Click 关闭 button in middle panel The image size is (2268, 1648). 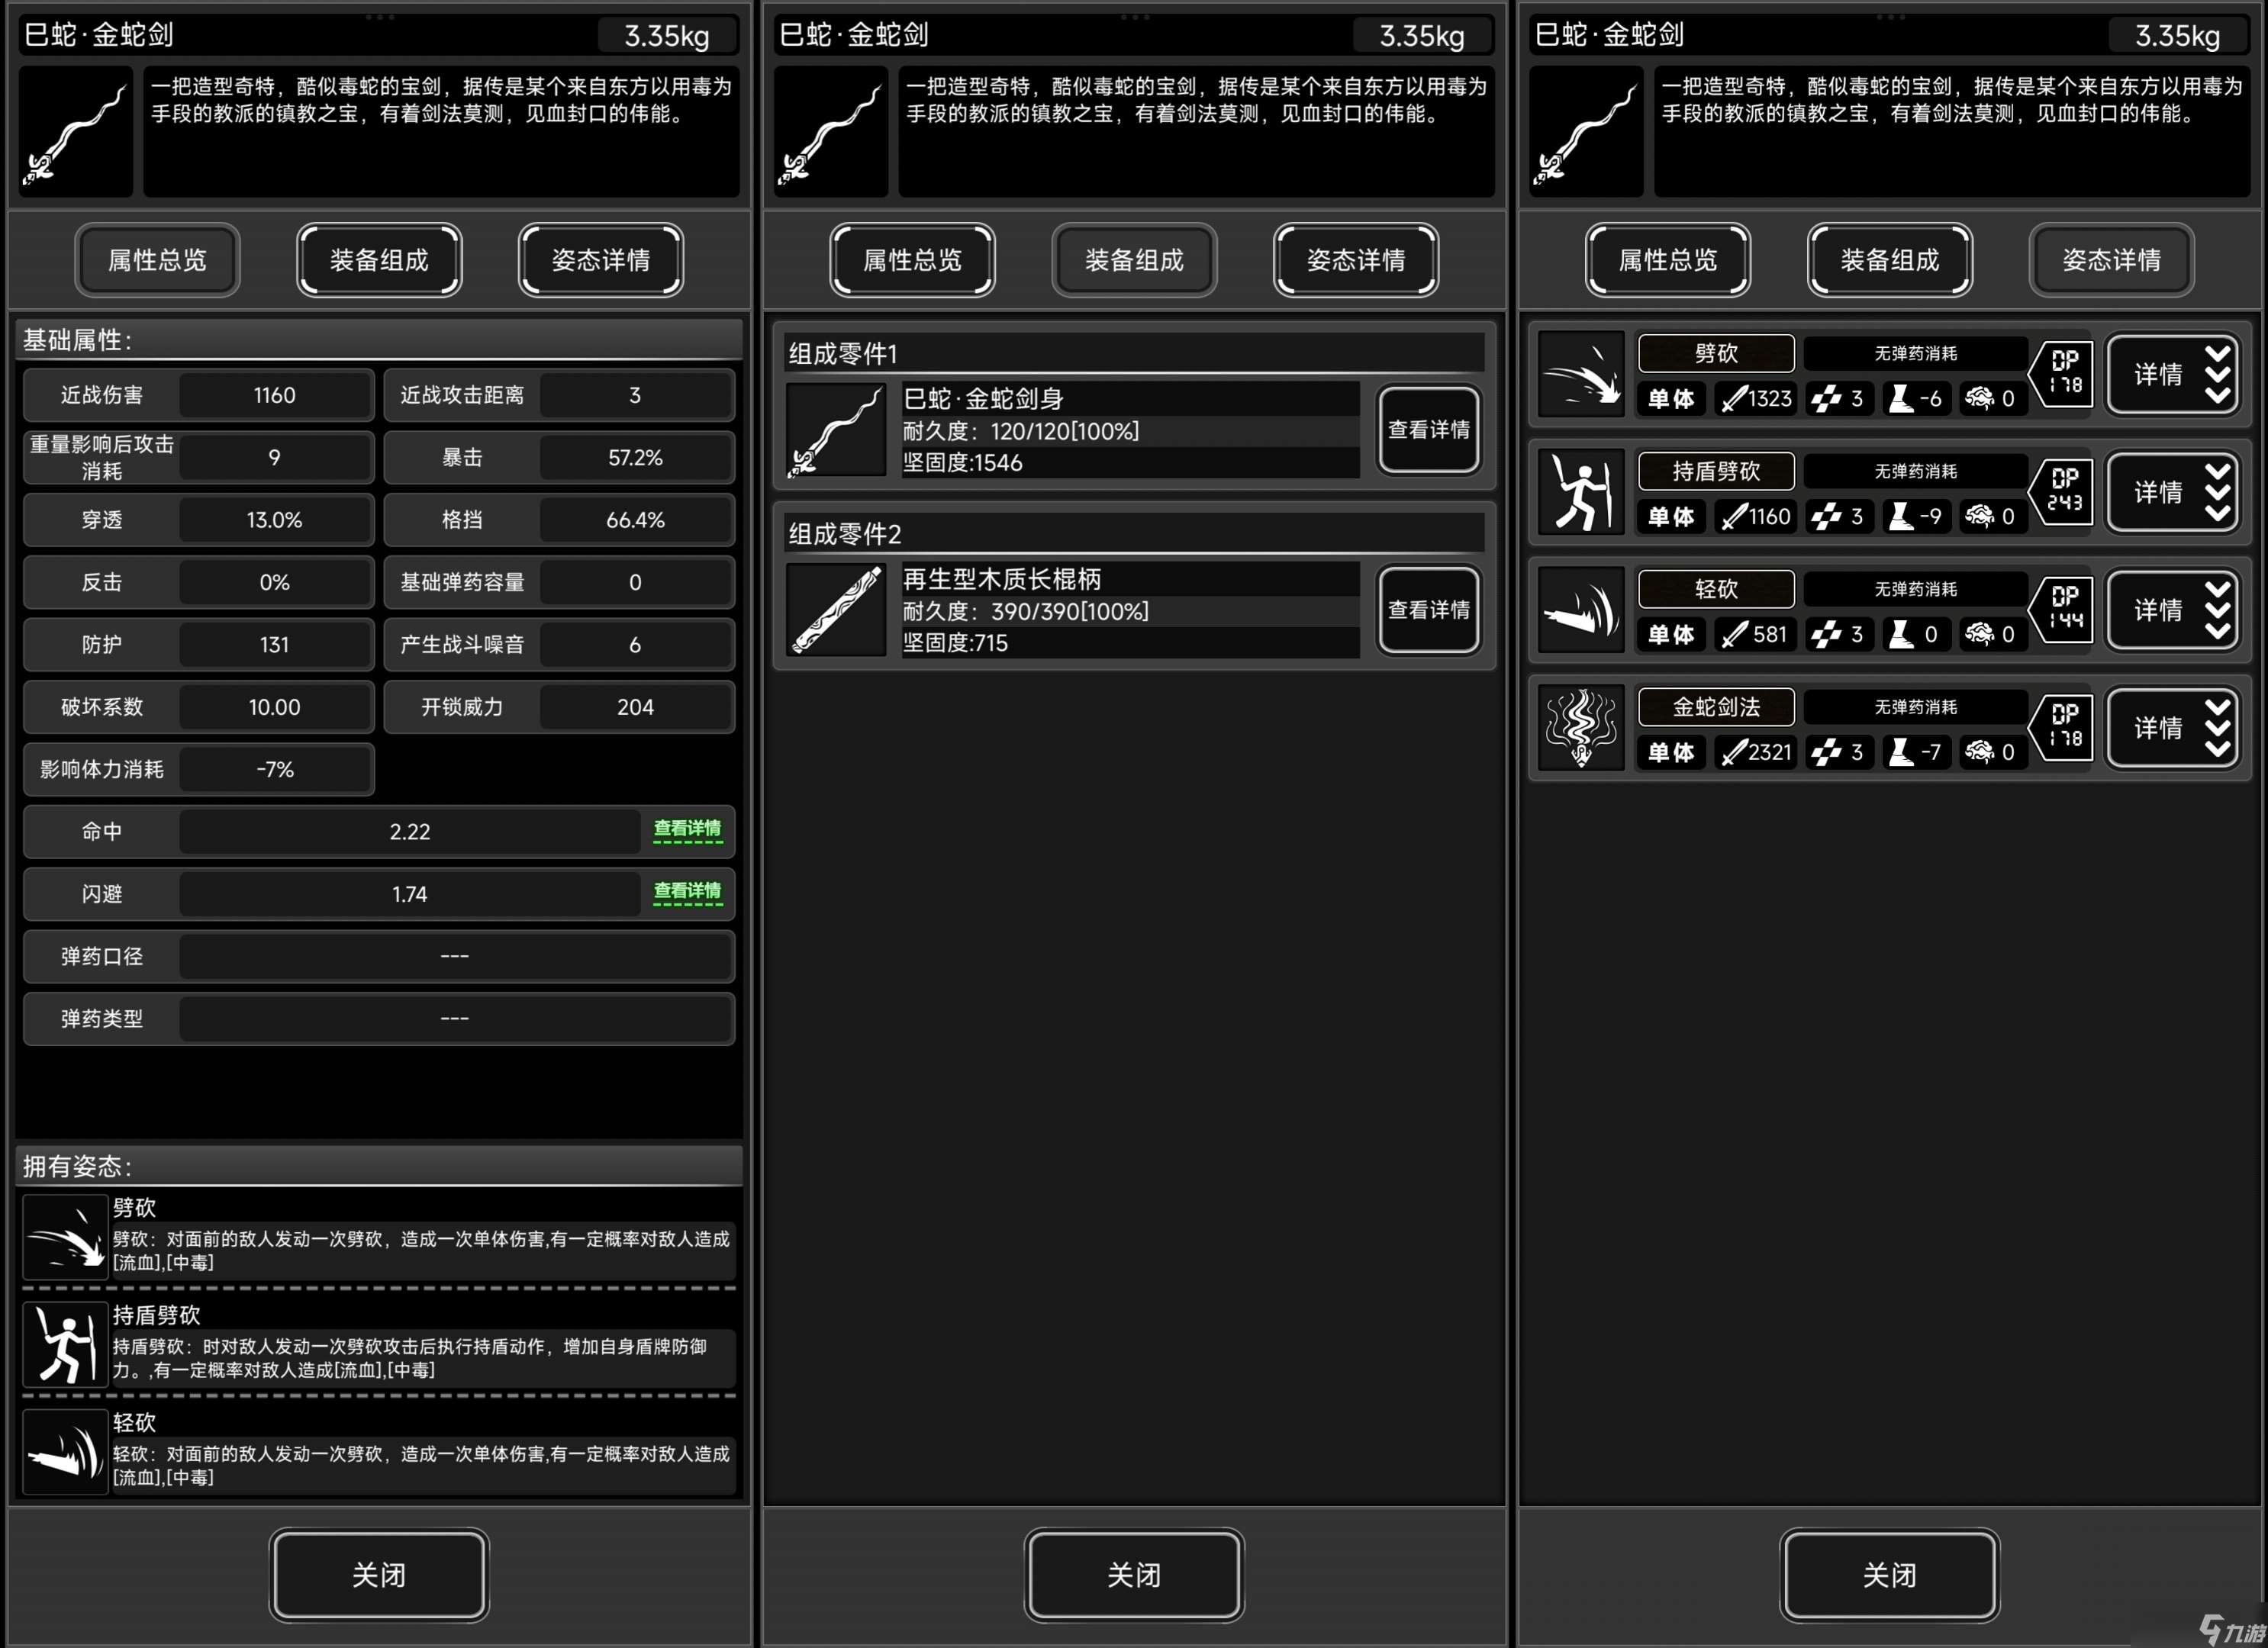click(x=1134, y=1575)
